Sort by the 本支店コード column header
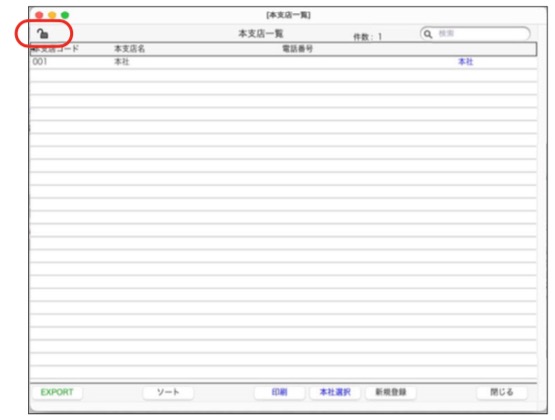The image size is (555, 420). 55,49
